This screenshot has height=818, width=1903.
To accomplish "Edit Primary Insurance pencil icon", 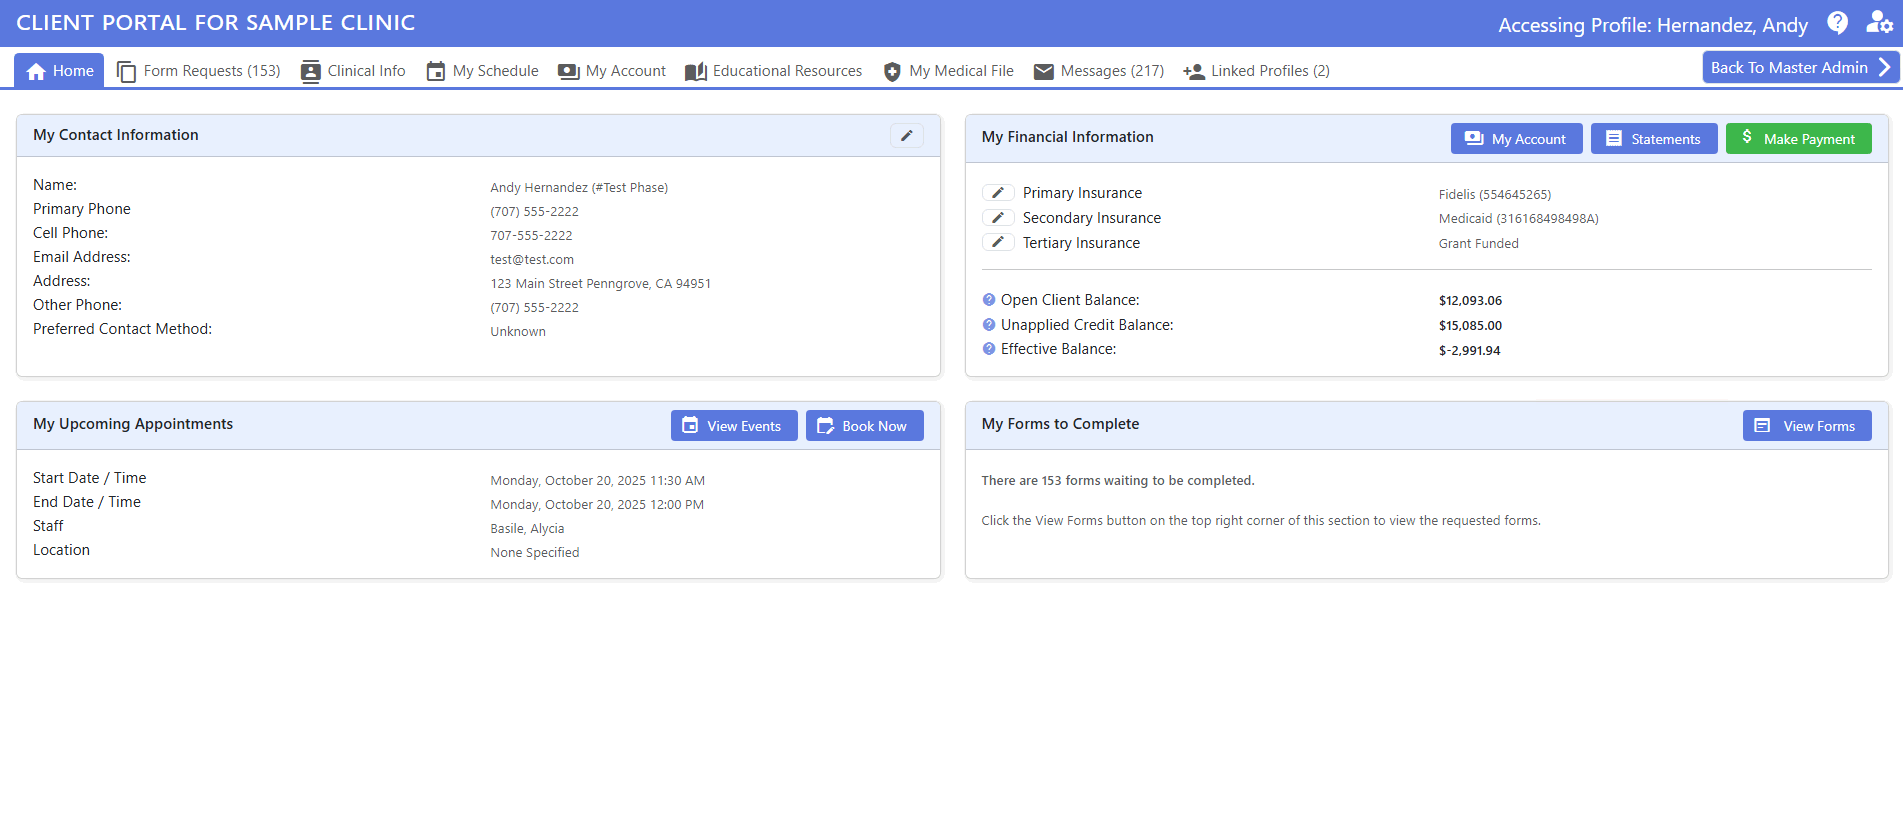I will click(998, 193).
